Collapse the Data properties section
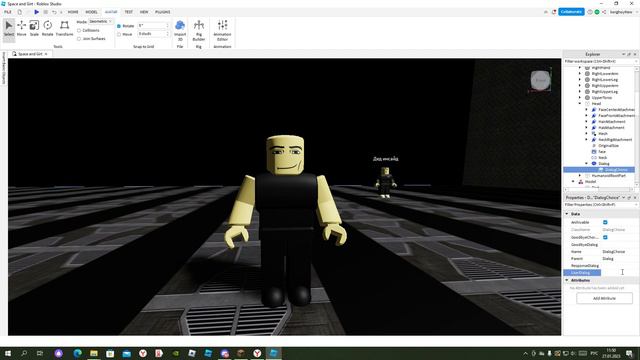The image size is (640, 360). [x=567, y=214]
